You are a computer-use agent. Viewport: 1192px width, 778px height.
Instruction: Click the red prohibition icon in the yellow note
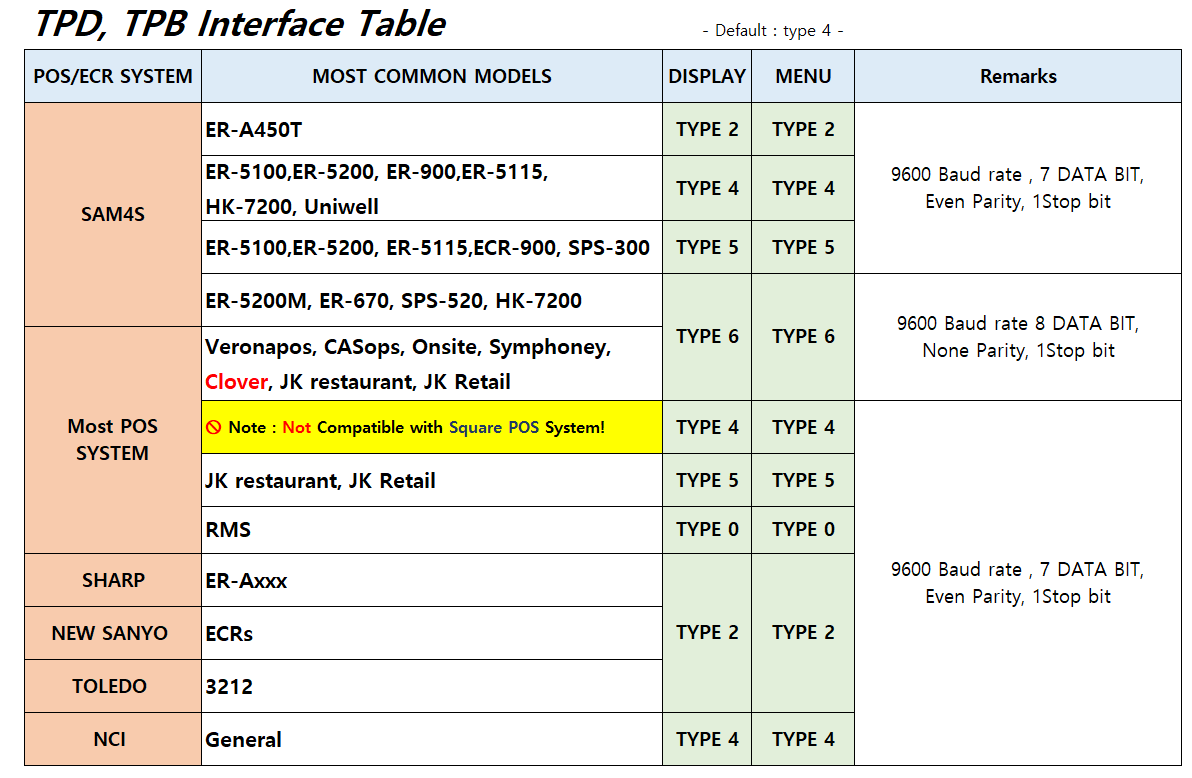tap(213, 428)
